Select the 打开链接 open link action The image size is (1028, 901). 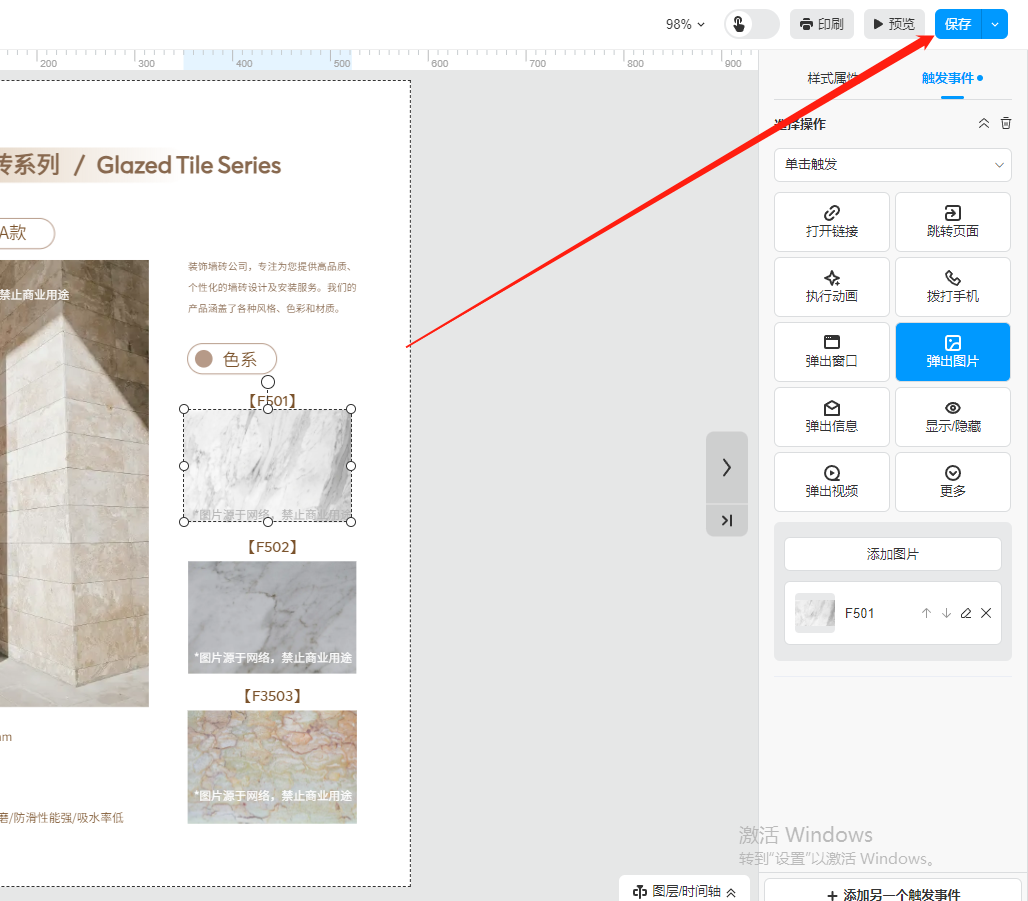[832, 222]
